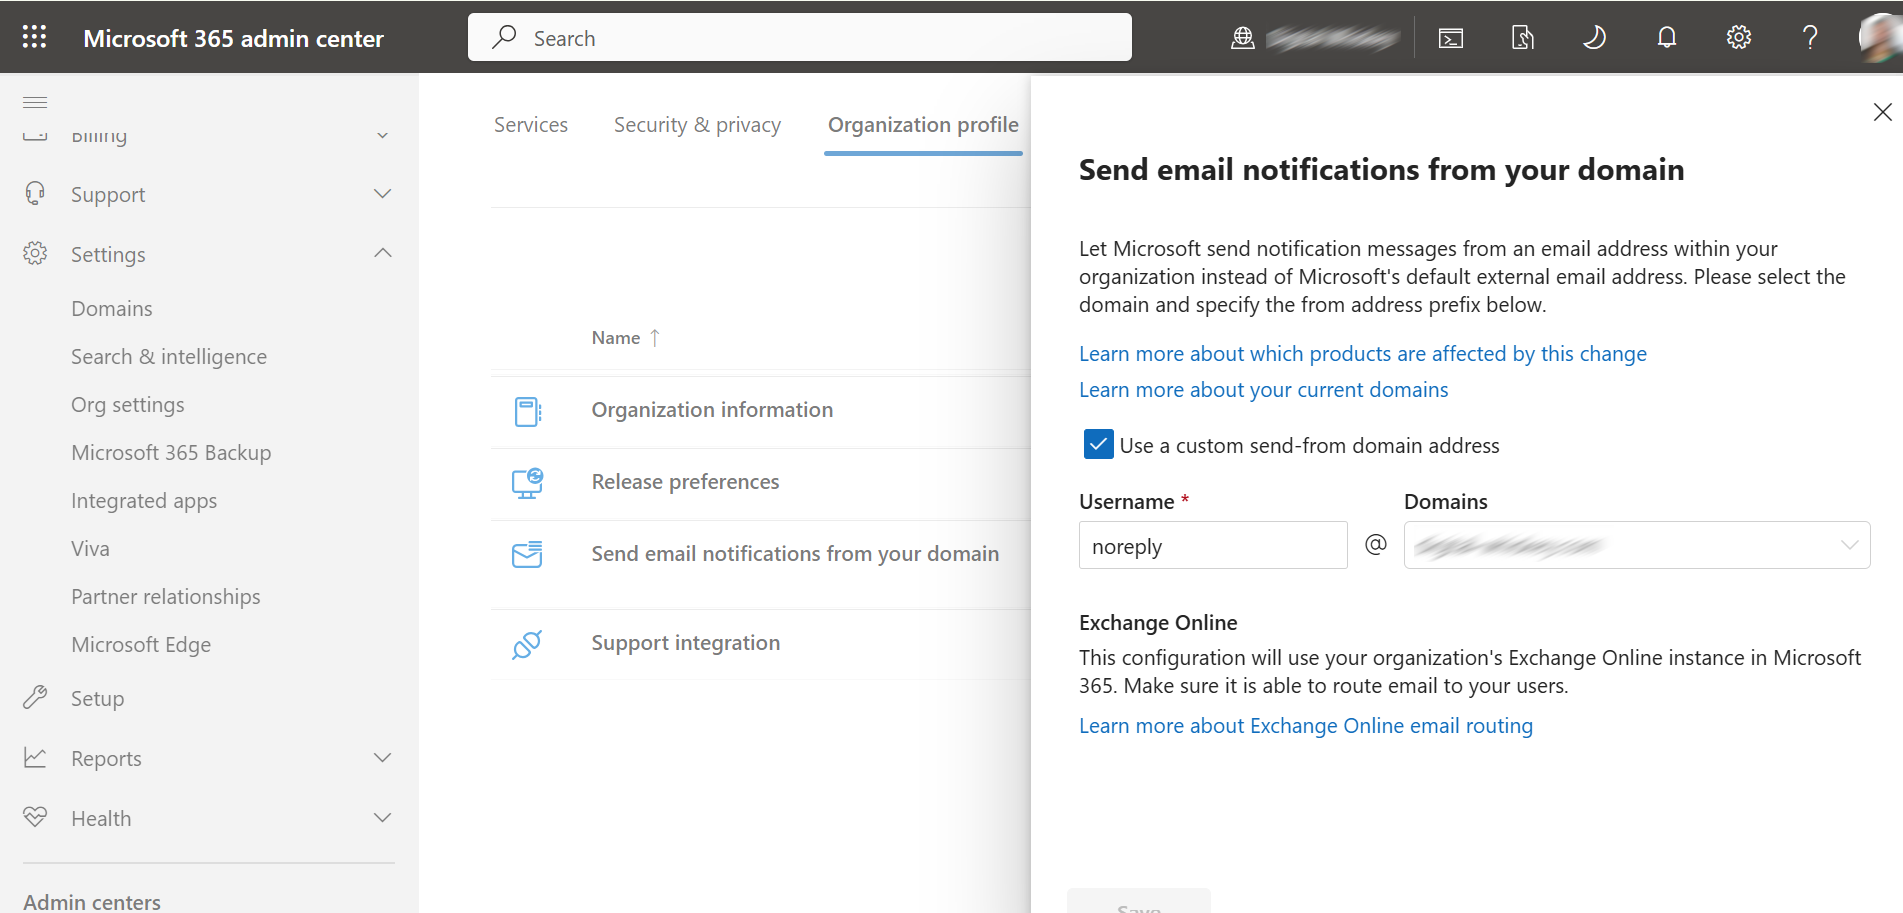This screenshot has width=1903, height=913.
Task: Open Search & intelligence settings
Action: tap(169, 357)
